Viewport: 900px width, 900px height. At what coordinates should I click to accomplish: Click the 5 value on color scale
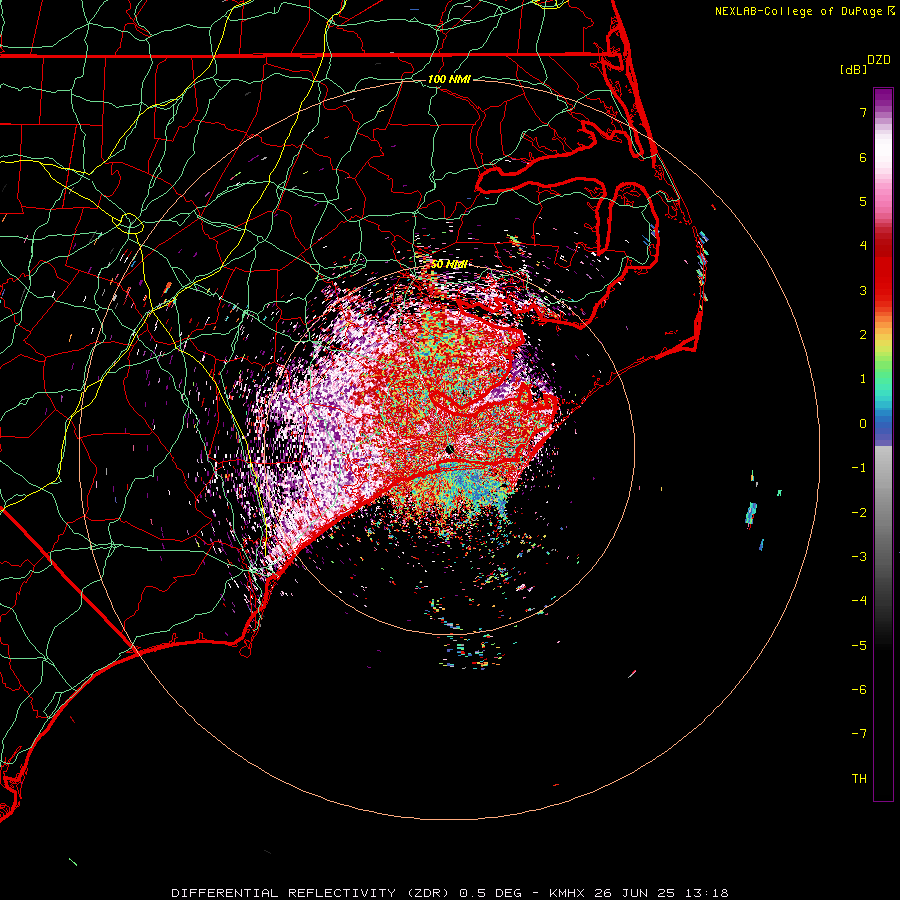[863, 201]
